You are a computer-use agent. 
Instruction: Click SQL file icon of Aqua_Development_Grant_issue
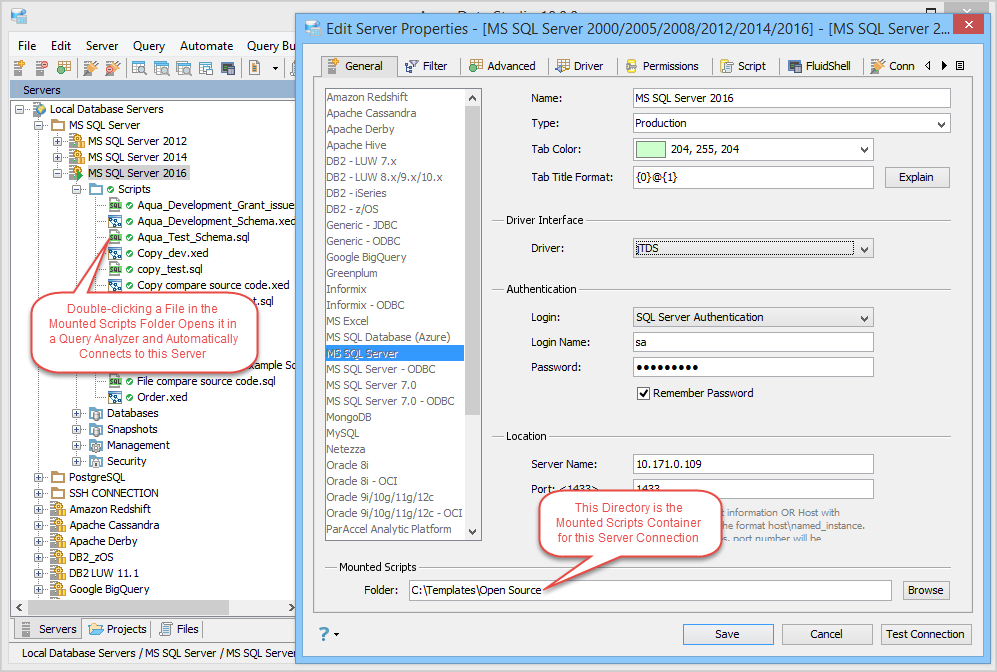point(115,205)
